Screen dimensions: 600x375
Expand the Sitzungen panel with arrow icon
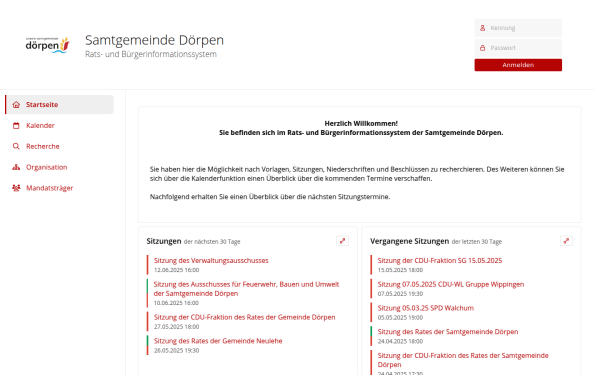coord(342,241)
